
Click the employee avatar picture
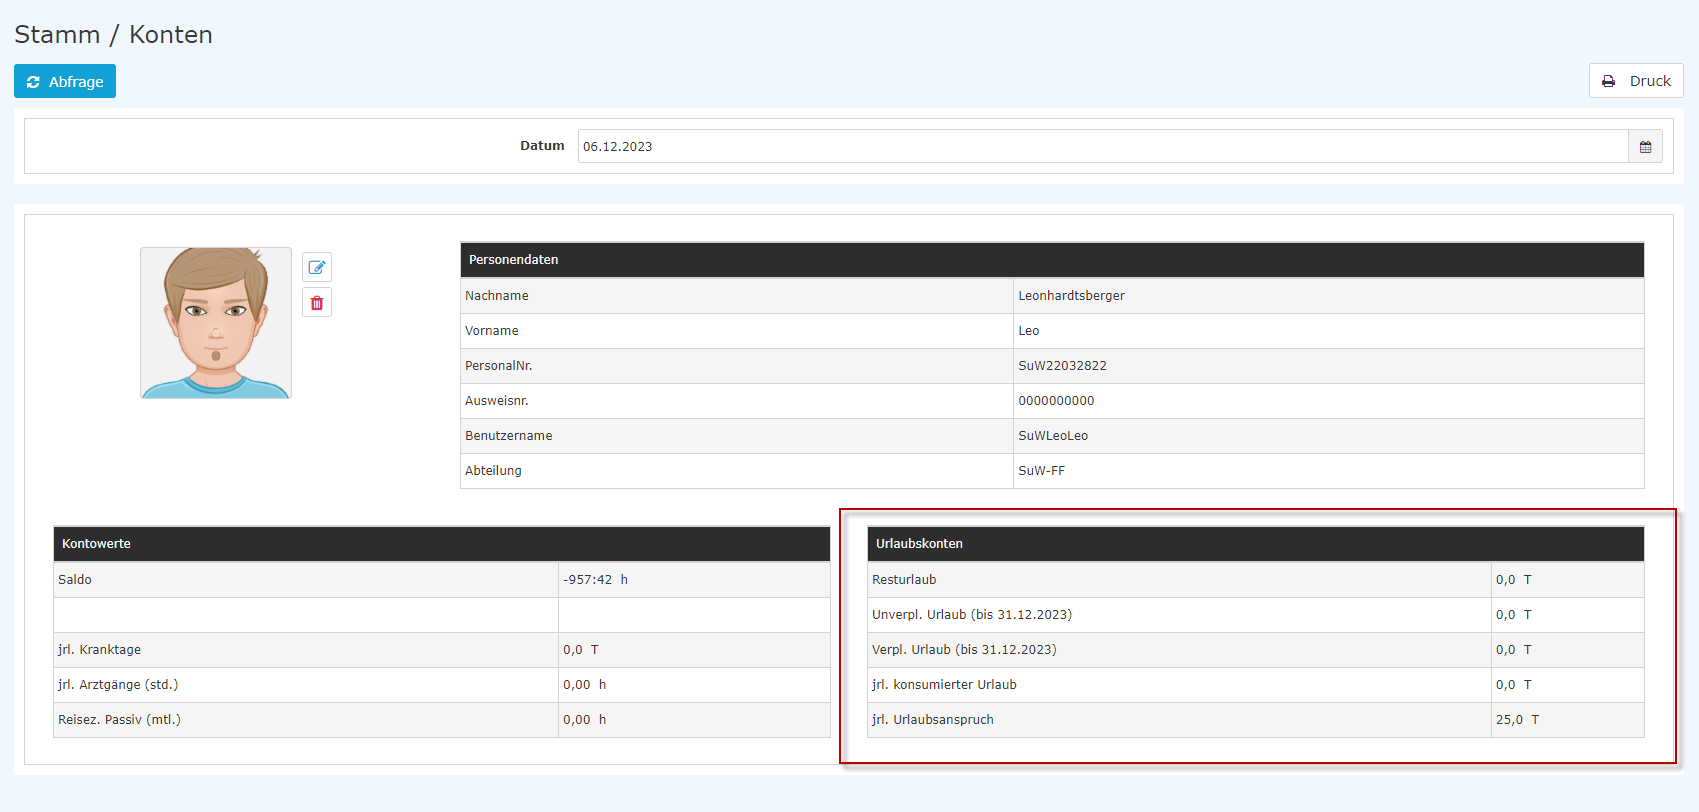click(216, 323)
